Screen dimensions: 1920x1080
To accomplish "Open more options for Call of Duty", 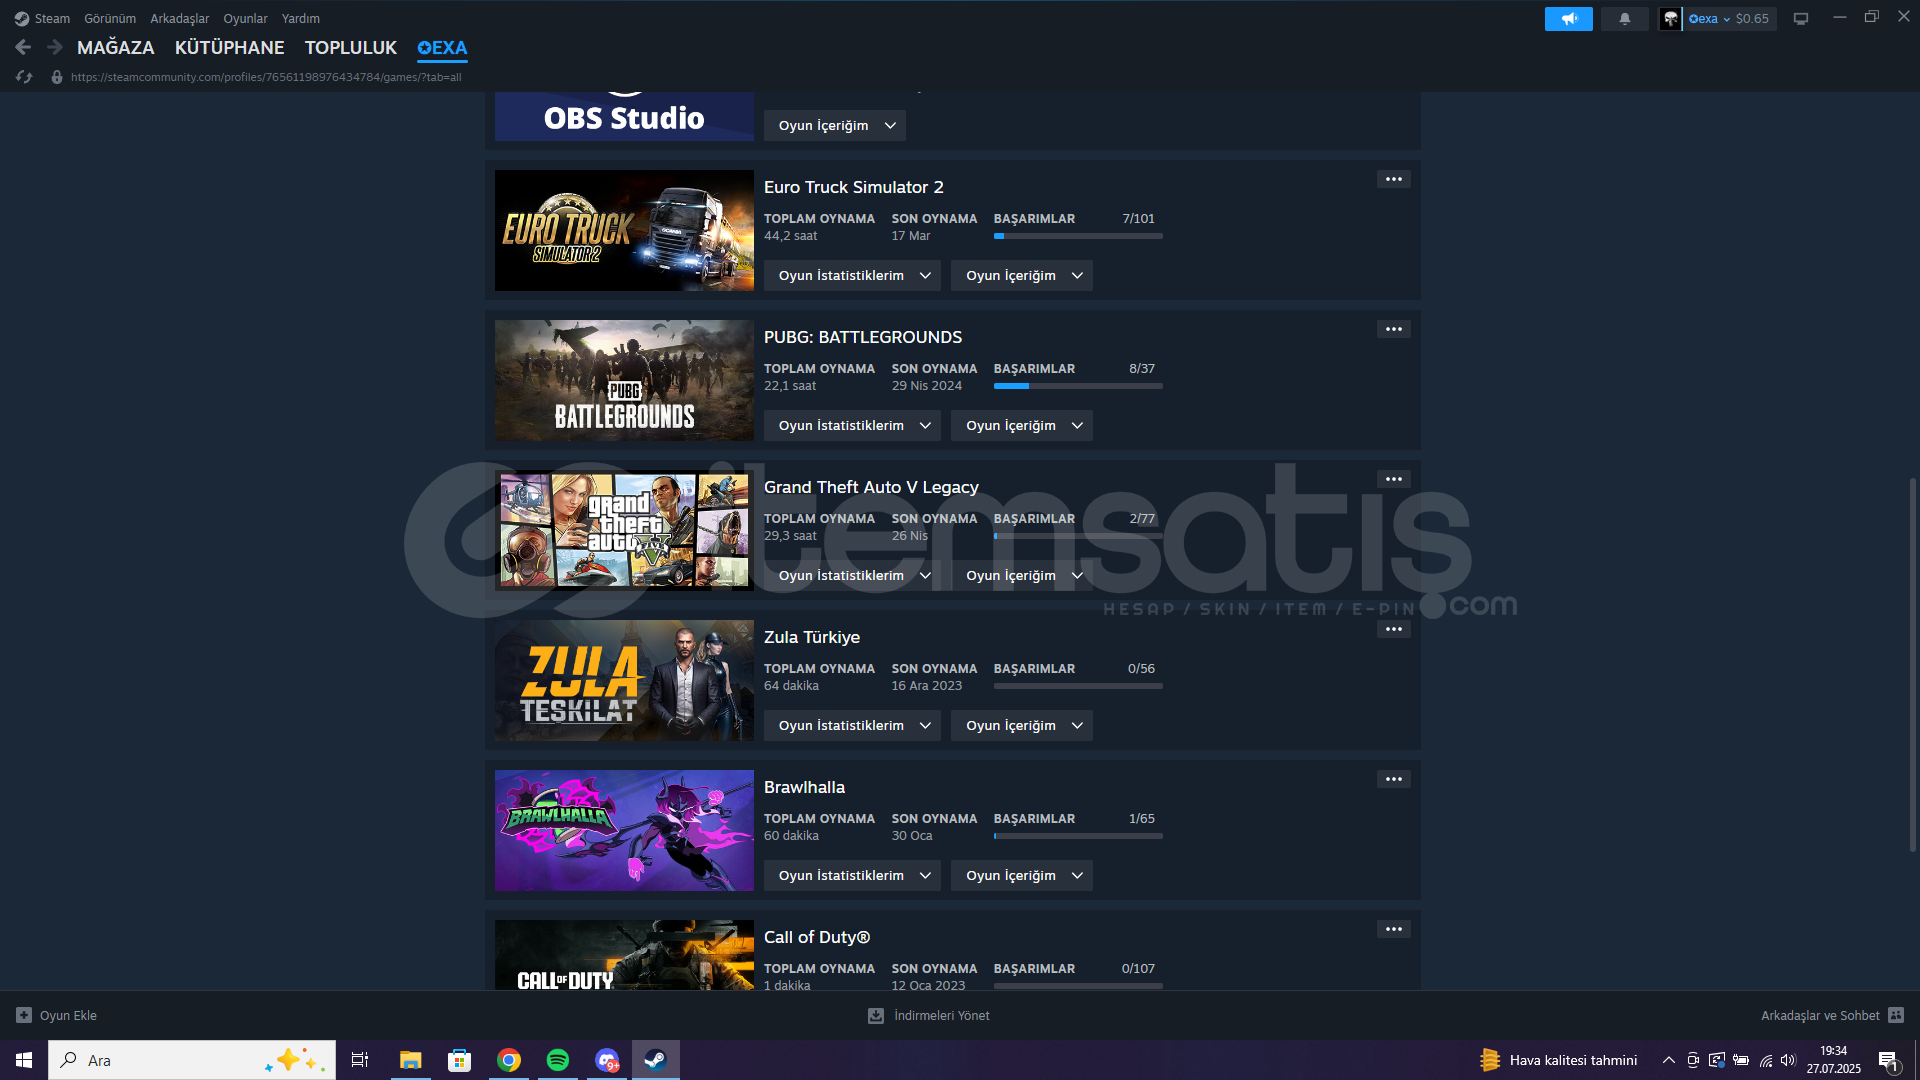I will 1394,929.
